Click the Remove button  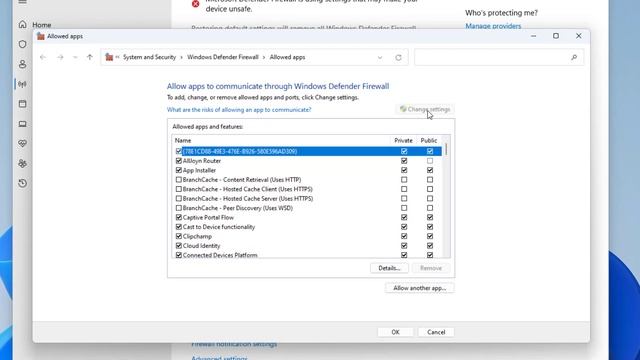pos(431,268)
